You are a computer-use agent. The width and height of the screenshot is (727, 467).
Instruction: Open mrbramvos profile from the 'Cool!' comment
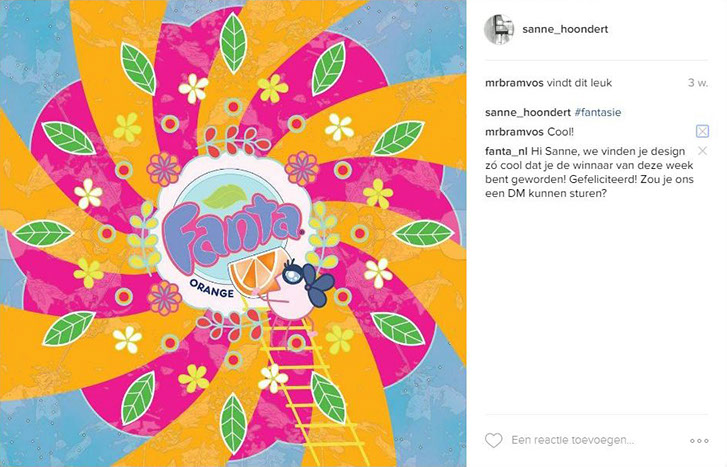click(x=514, y=132)
